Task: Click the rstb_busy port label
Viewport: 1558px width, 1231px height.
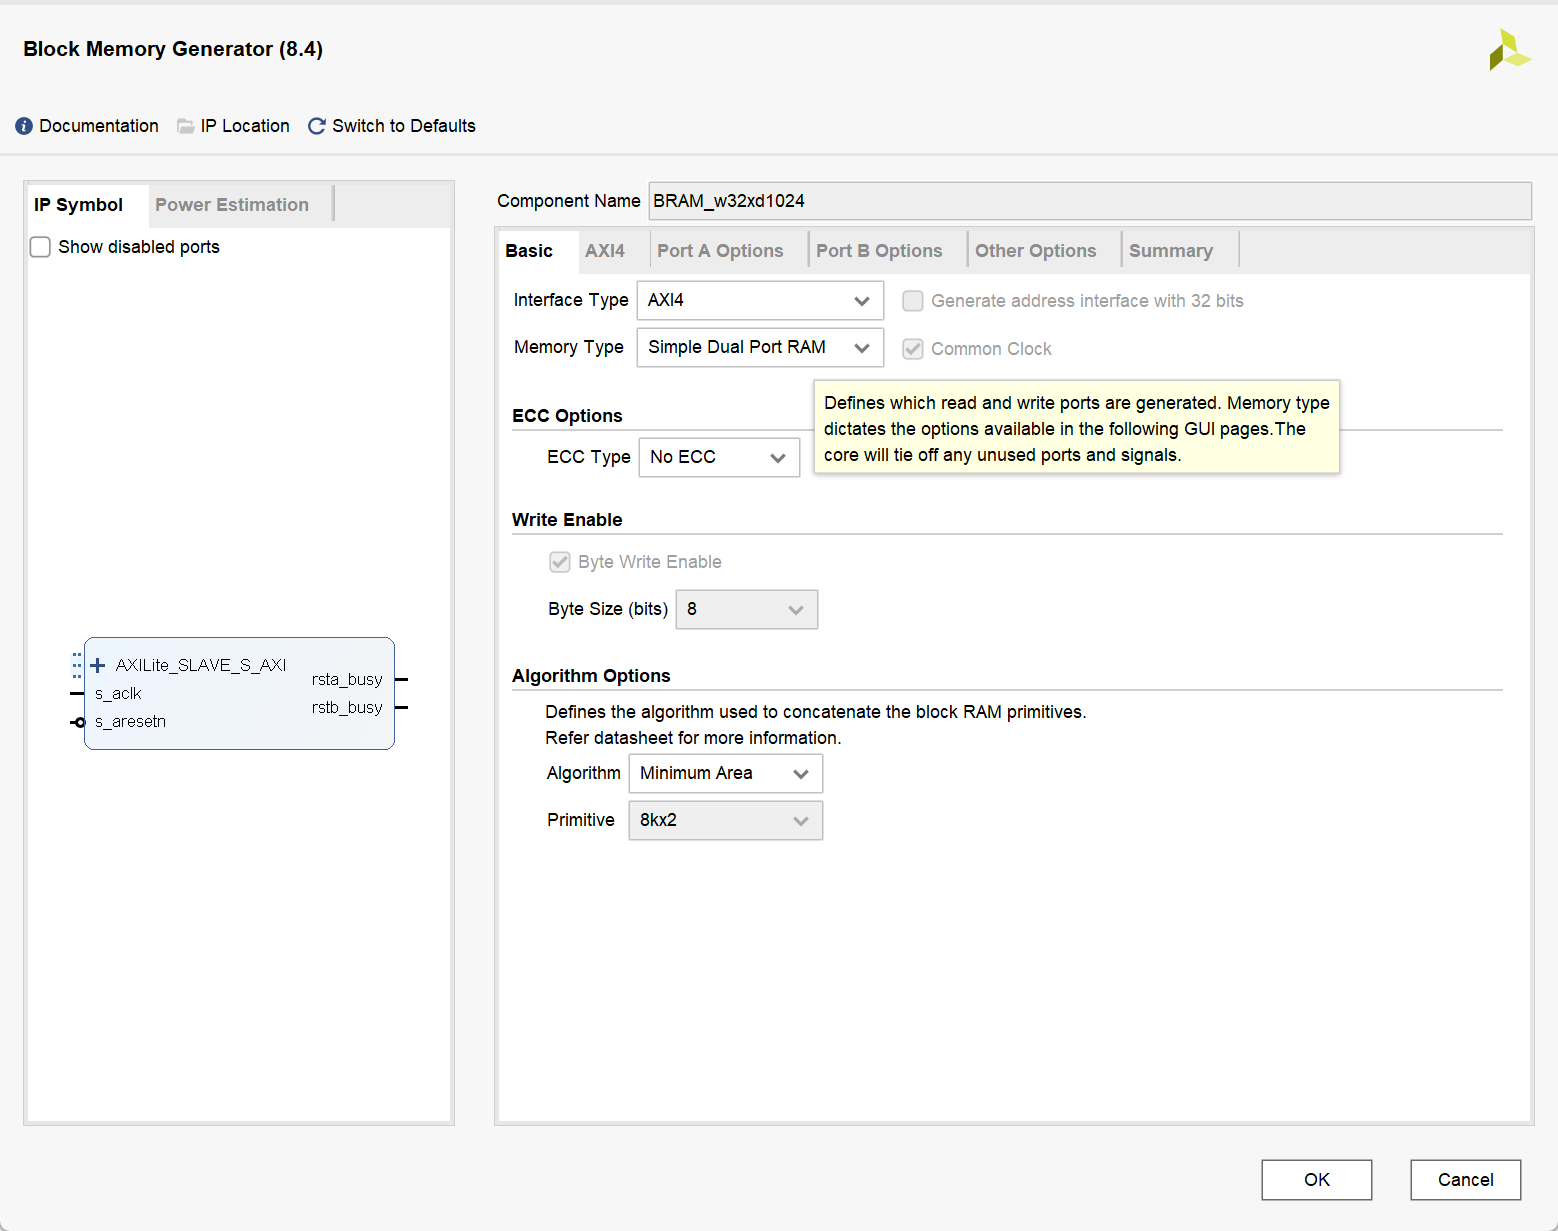Action: point(347,708)
